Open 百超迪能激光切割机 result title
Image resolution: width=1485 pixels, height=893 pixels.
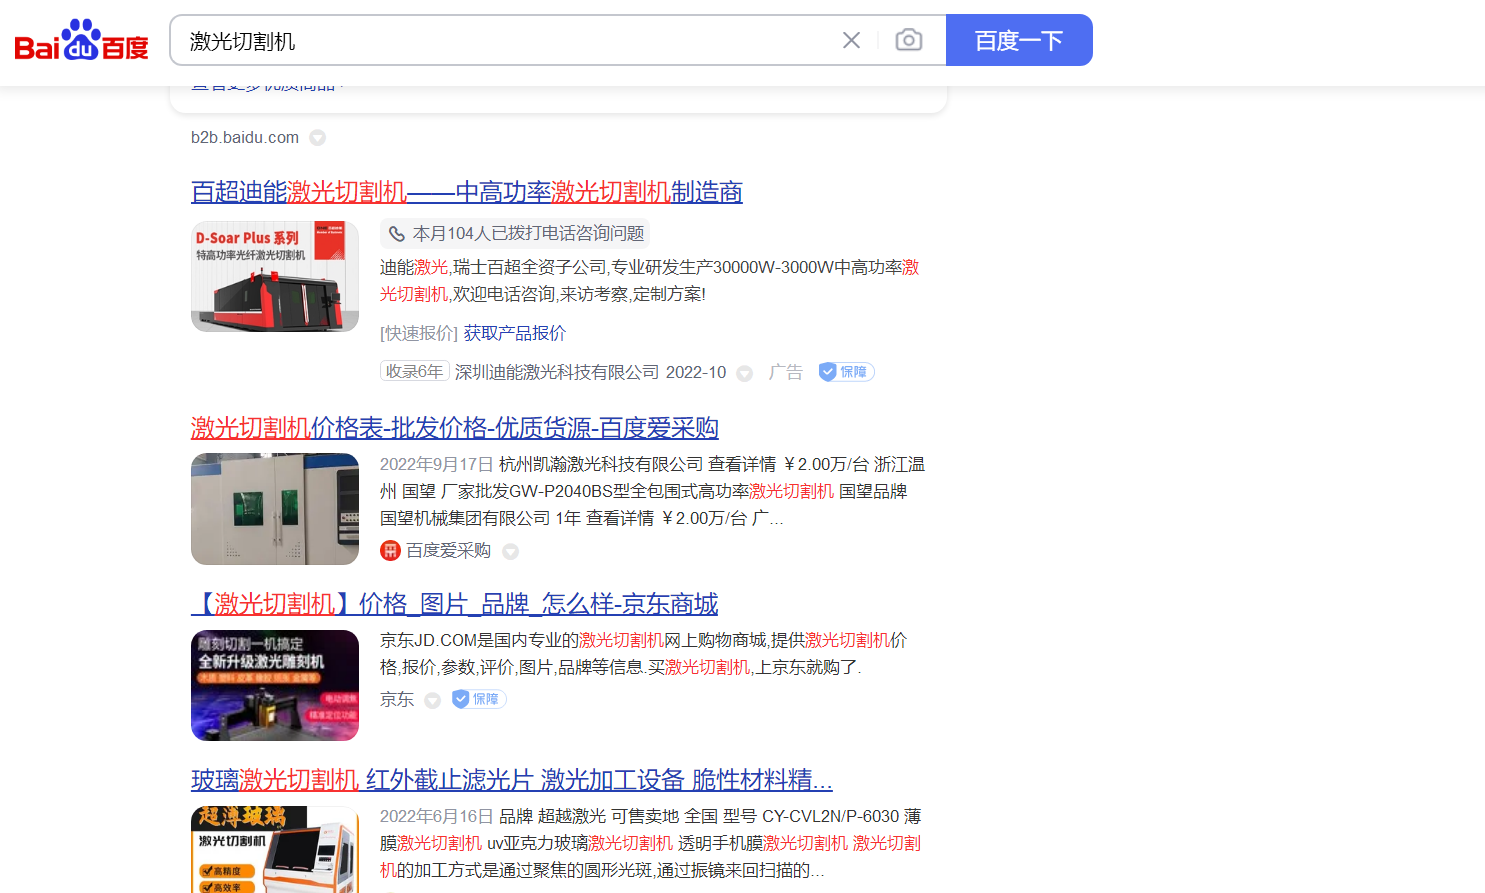click(x=466, y=192)
